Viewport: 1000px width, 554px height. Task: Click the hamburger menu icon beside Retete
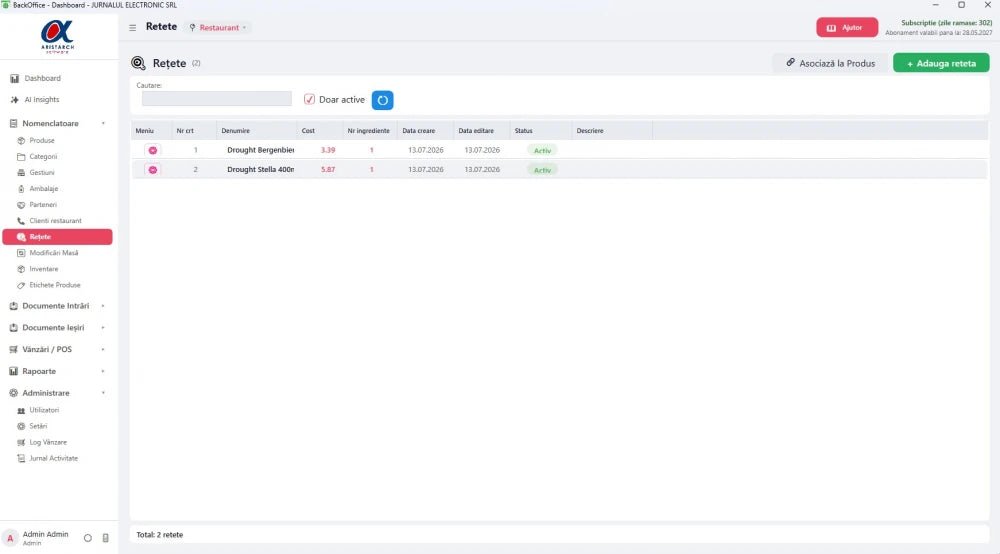[x=133, y=27]
